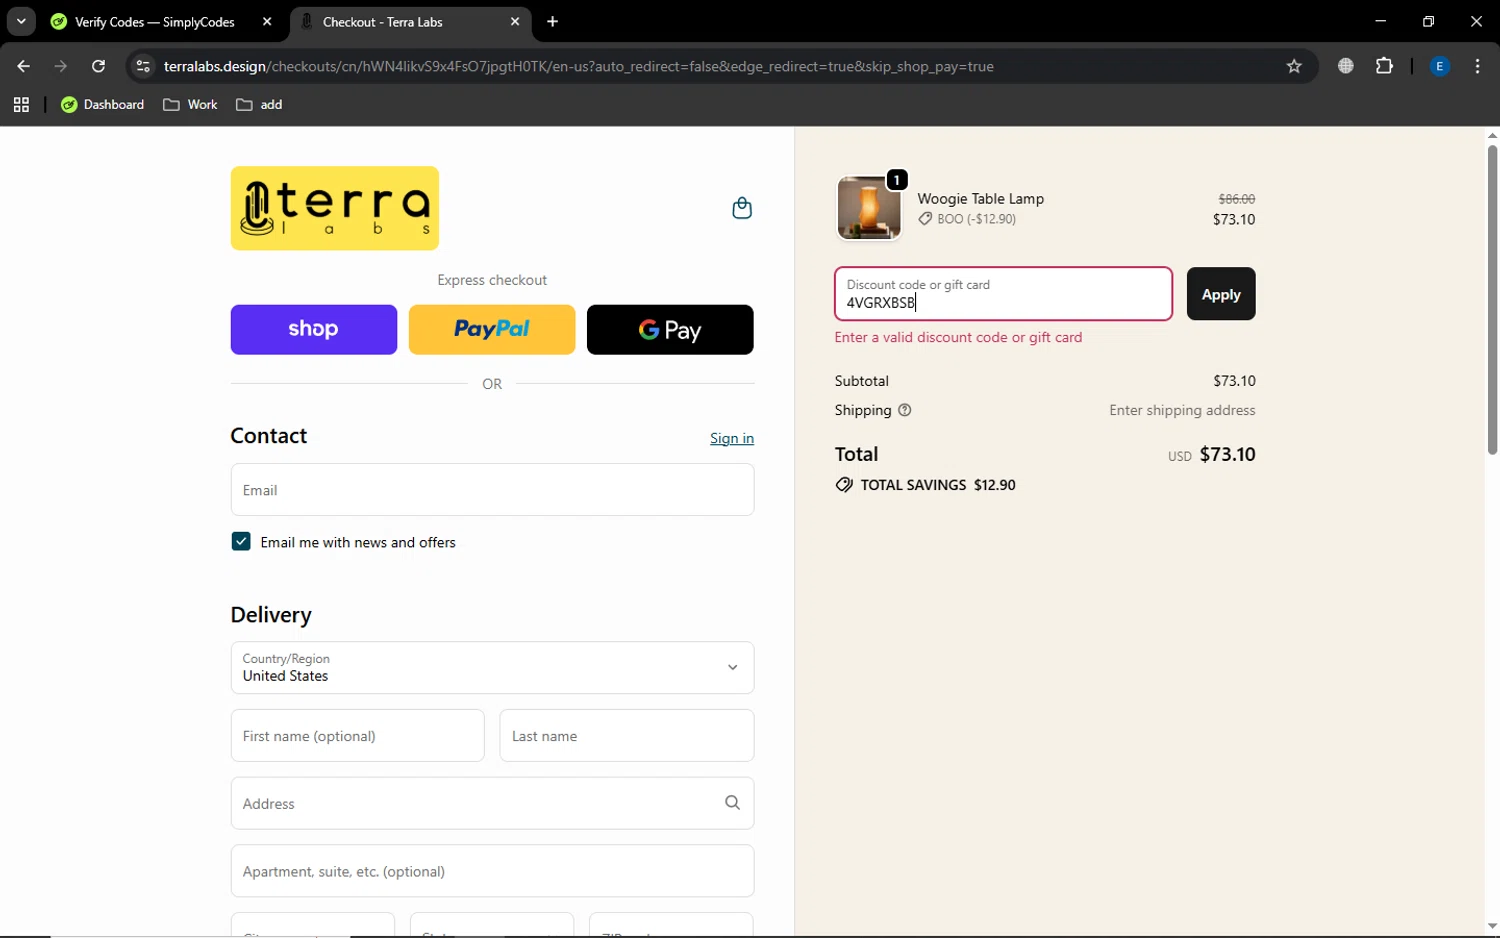Open the cart bag icon
The width and height of the screenshot is (1500, 938).
pos(742,208)
